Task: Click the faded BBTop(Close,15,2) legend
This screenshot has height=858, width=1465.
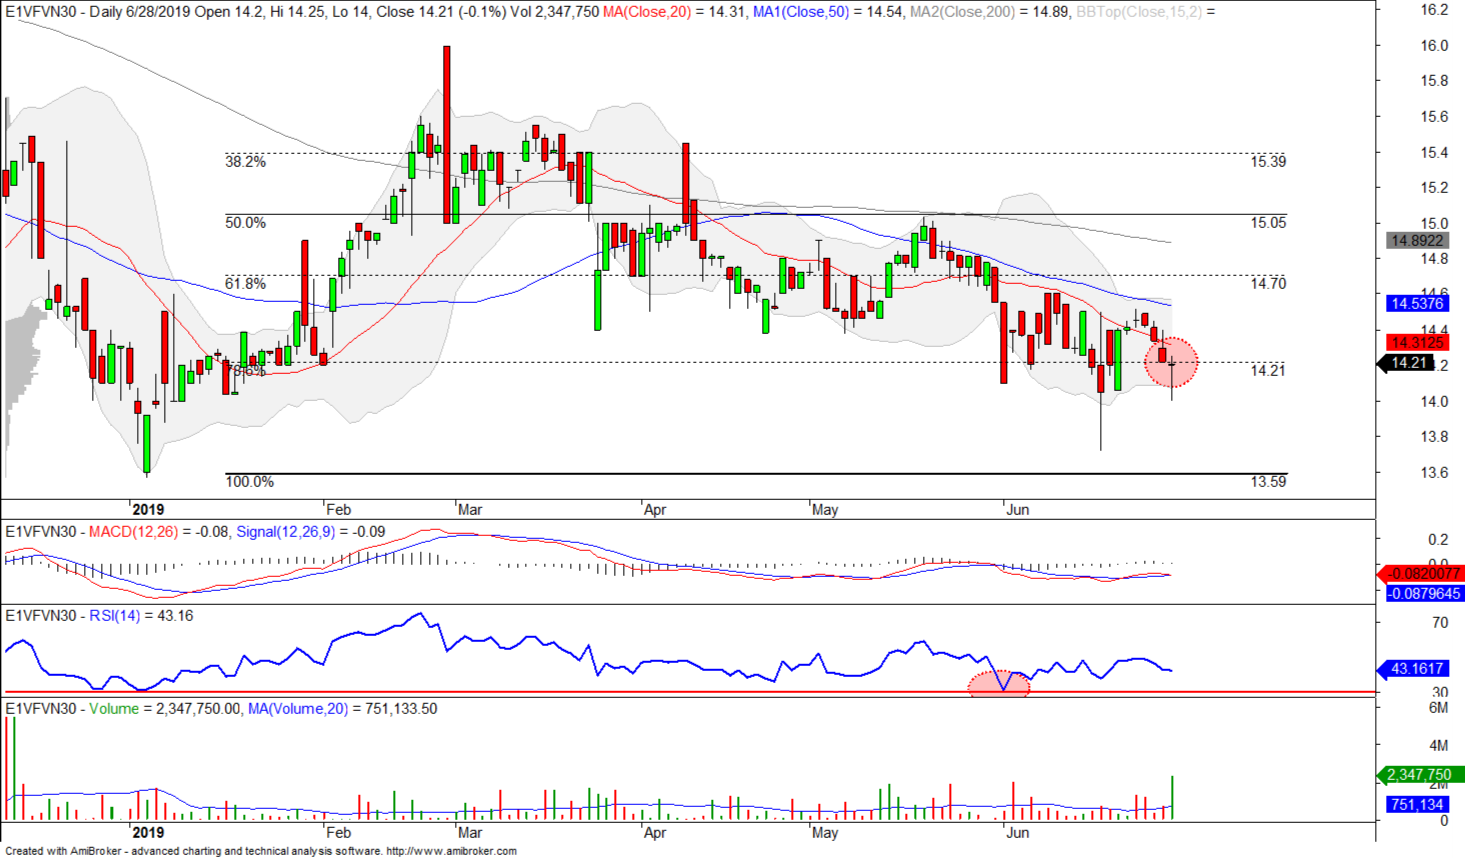Action: (1146, 12)
